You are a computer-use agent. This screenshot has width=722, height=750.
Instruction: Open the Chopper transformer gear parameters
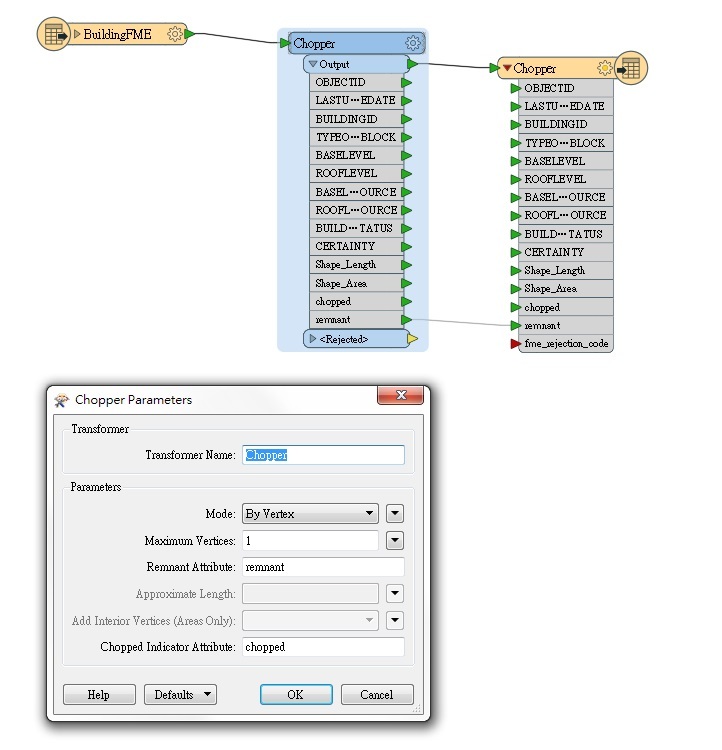[413, 43]
